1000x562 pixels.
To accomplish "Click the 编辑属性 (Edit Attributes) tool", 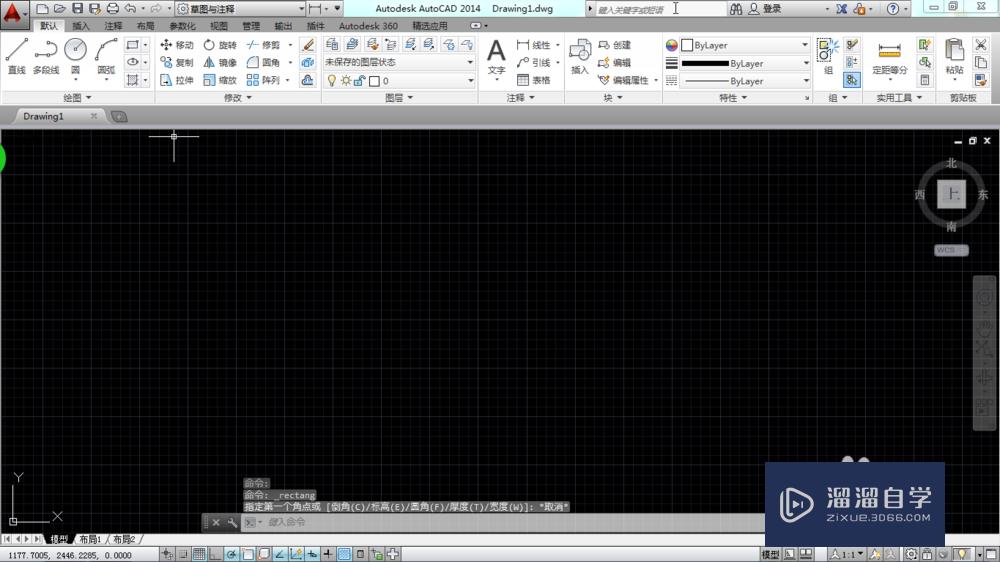I will click(x=624, y=80).
